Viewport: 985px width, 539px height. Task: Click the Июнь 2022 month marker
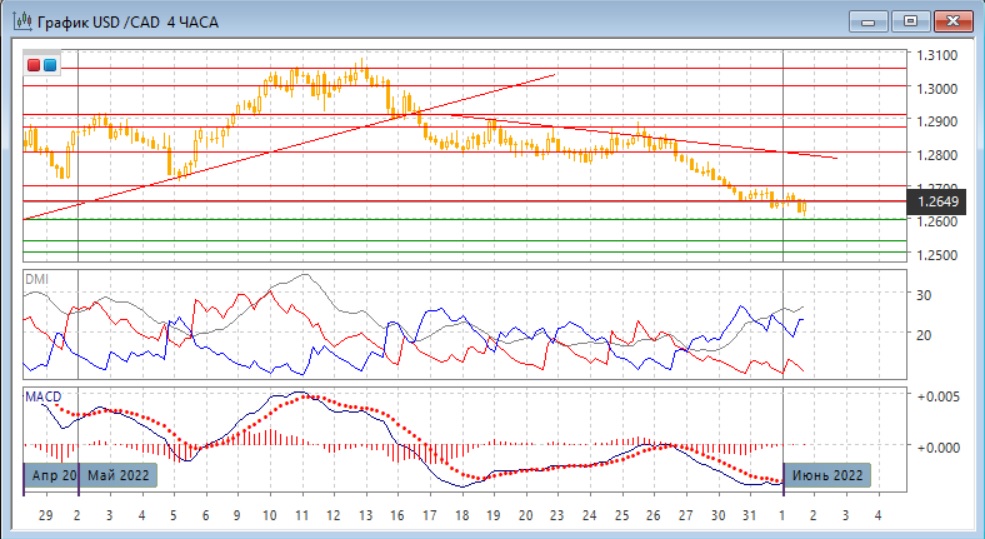coord(826,475)
